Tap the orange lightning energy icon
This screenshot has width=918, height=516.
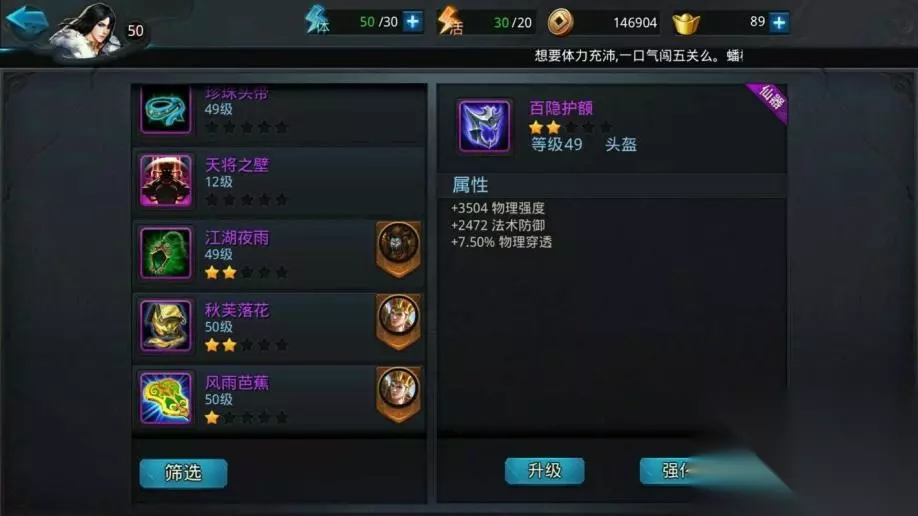[450, 21]
